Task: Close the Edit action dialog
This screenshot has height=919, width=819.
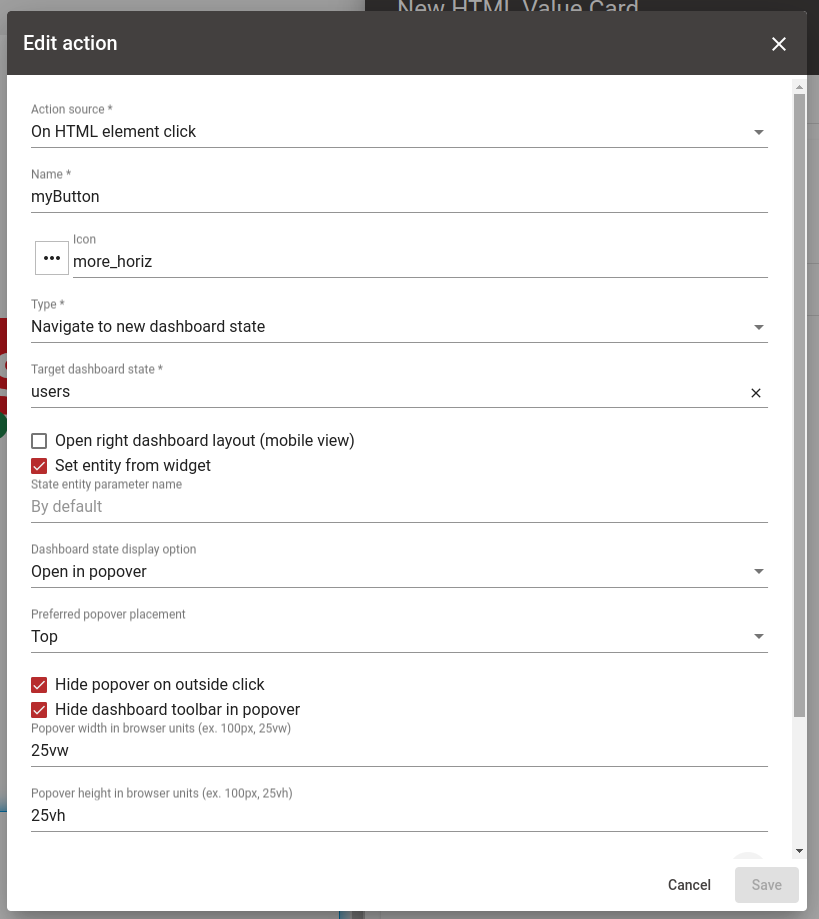Action: tap(779, 44)
